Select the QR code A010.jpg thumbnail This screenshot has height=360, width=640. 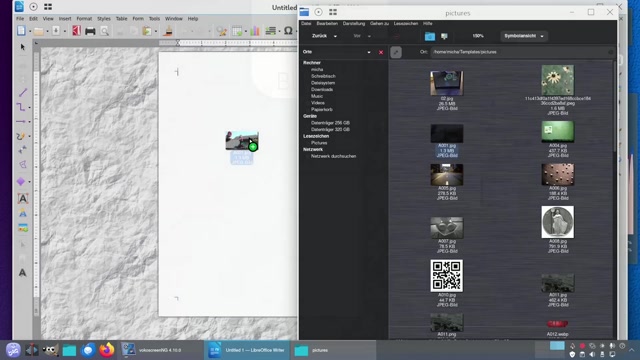[x=447, y=276]
